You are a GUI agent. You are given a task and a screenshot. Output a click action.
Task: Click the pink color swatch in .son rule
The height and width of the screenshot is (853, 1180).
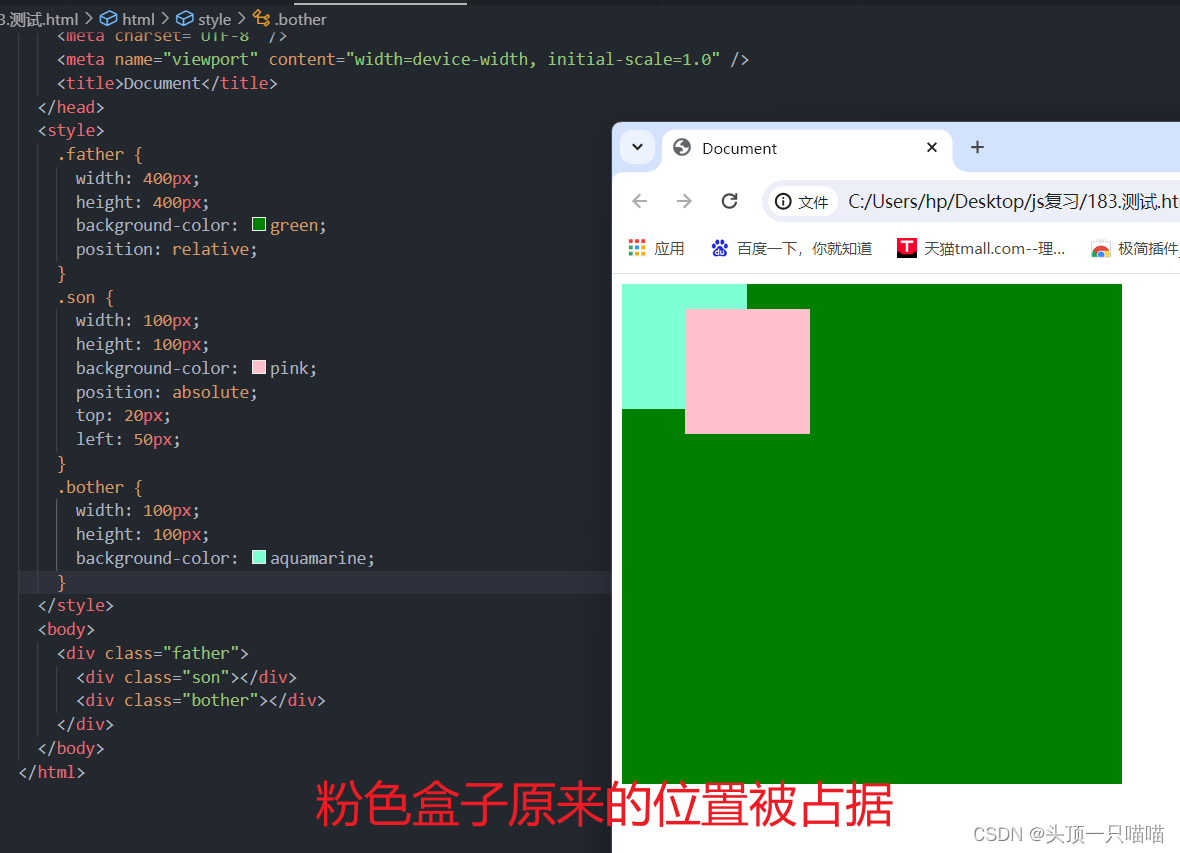tap(257, 367)
